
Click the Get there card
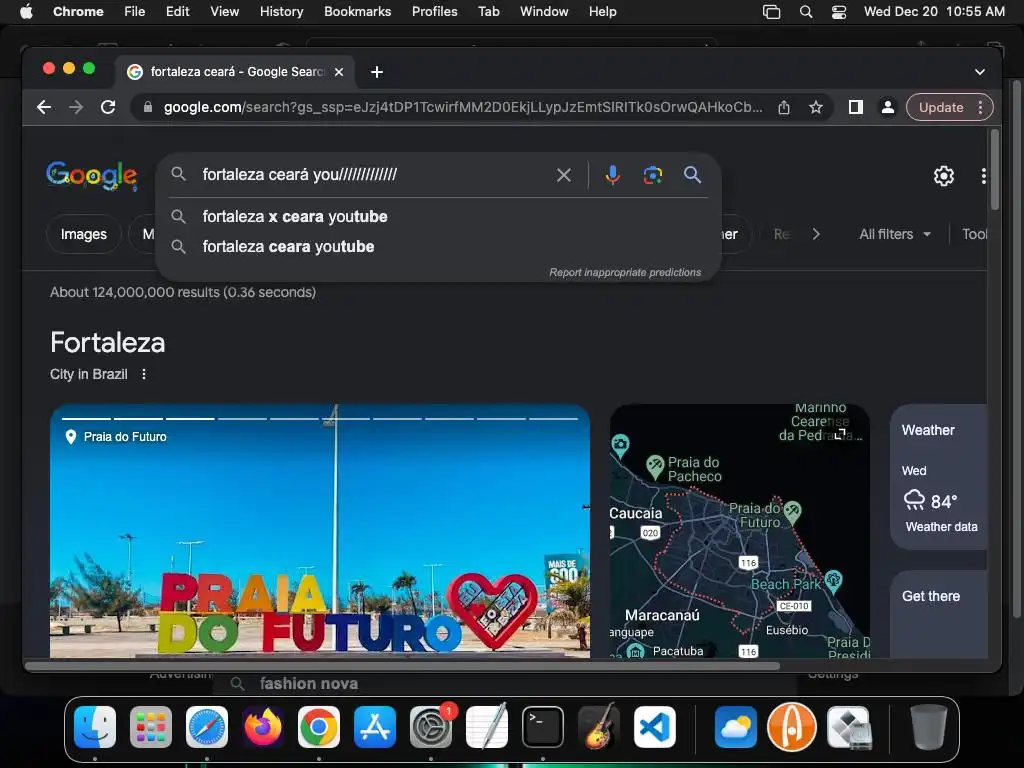(938, 614)
